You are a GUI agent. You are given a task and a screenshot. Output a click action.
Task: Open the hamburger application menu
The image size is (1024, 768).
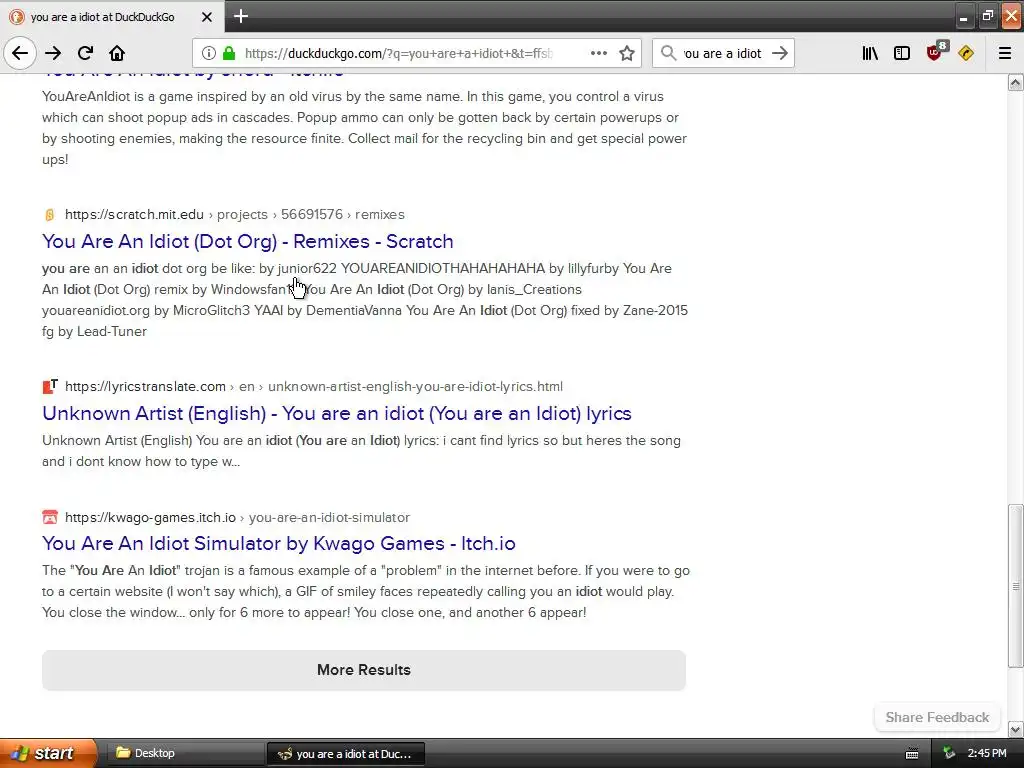[1005, 53]
